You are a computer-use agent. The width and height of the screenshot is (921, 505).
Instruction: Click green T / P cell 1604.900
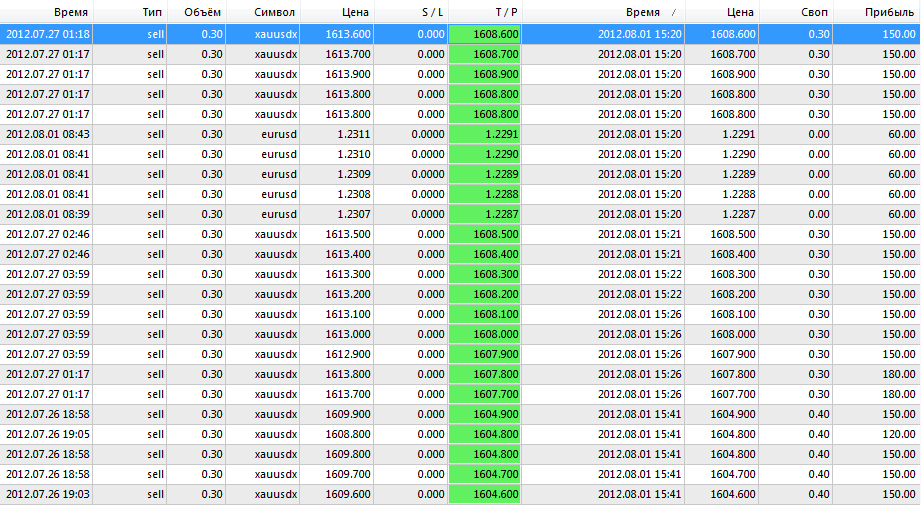pyautogui.click(x=485, y=414)
